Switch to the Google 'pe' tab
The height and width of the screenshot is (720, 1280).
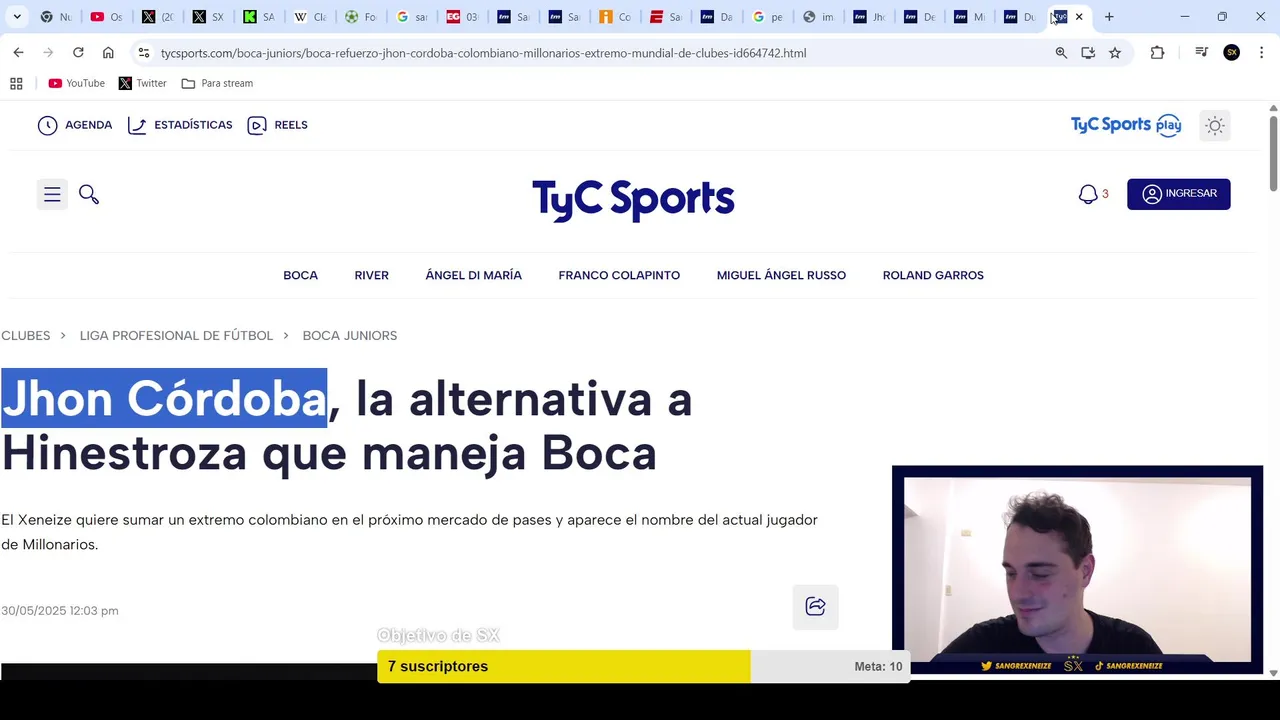(768, 17)
